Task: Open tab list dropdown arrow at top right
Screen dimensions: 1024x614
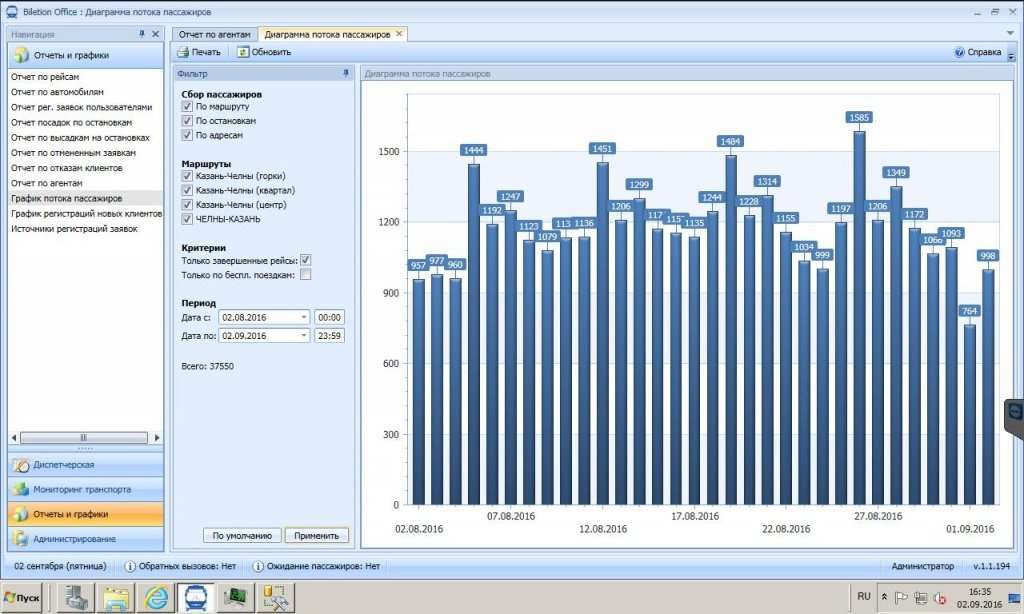Action: [x=1010, y=33]
